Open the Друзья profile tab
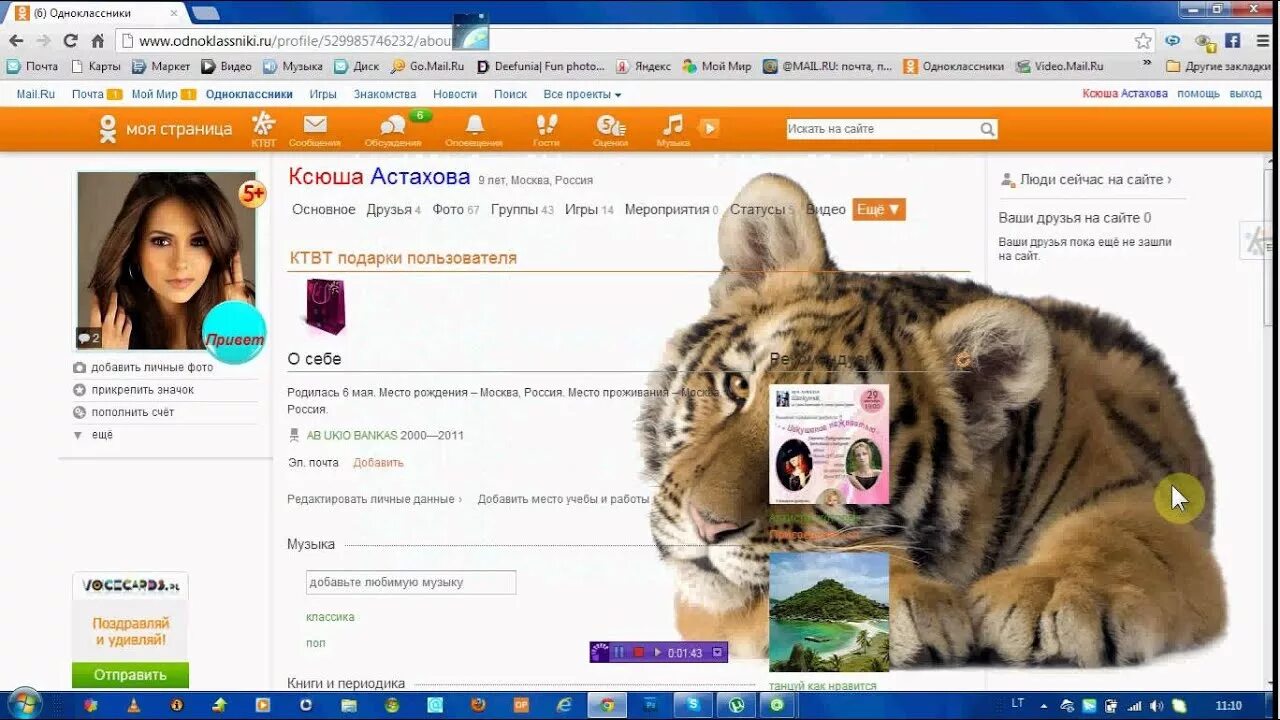Image resolution: width=1280 pixels, height=720 pixels. click(393, 210)
